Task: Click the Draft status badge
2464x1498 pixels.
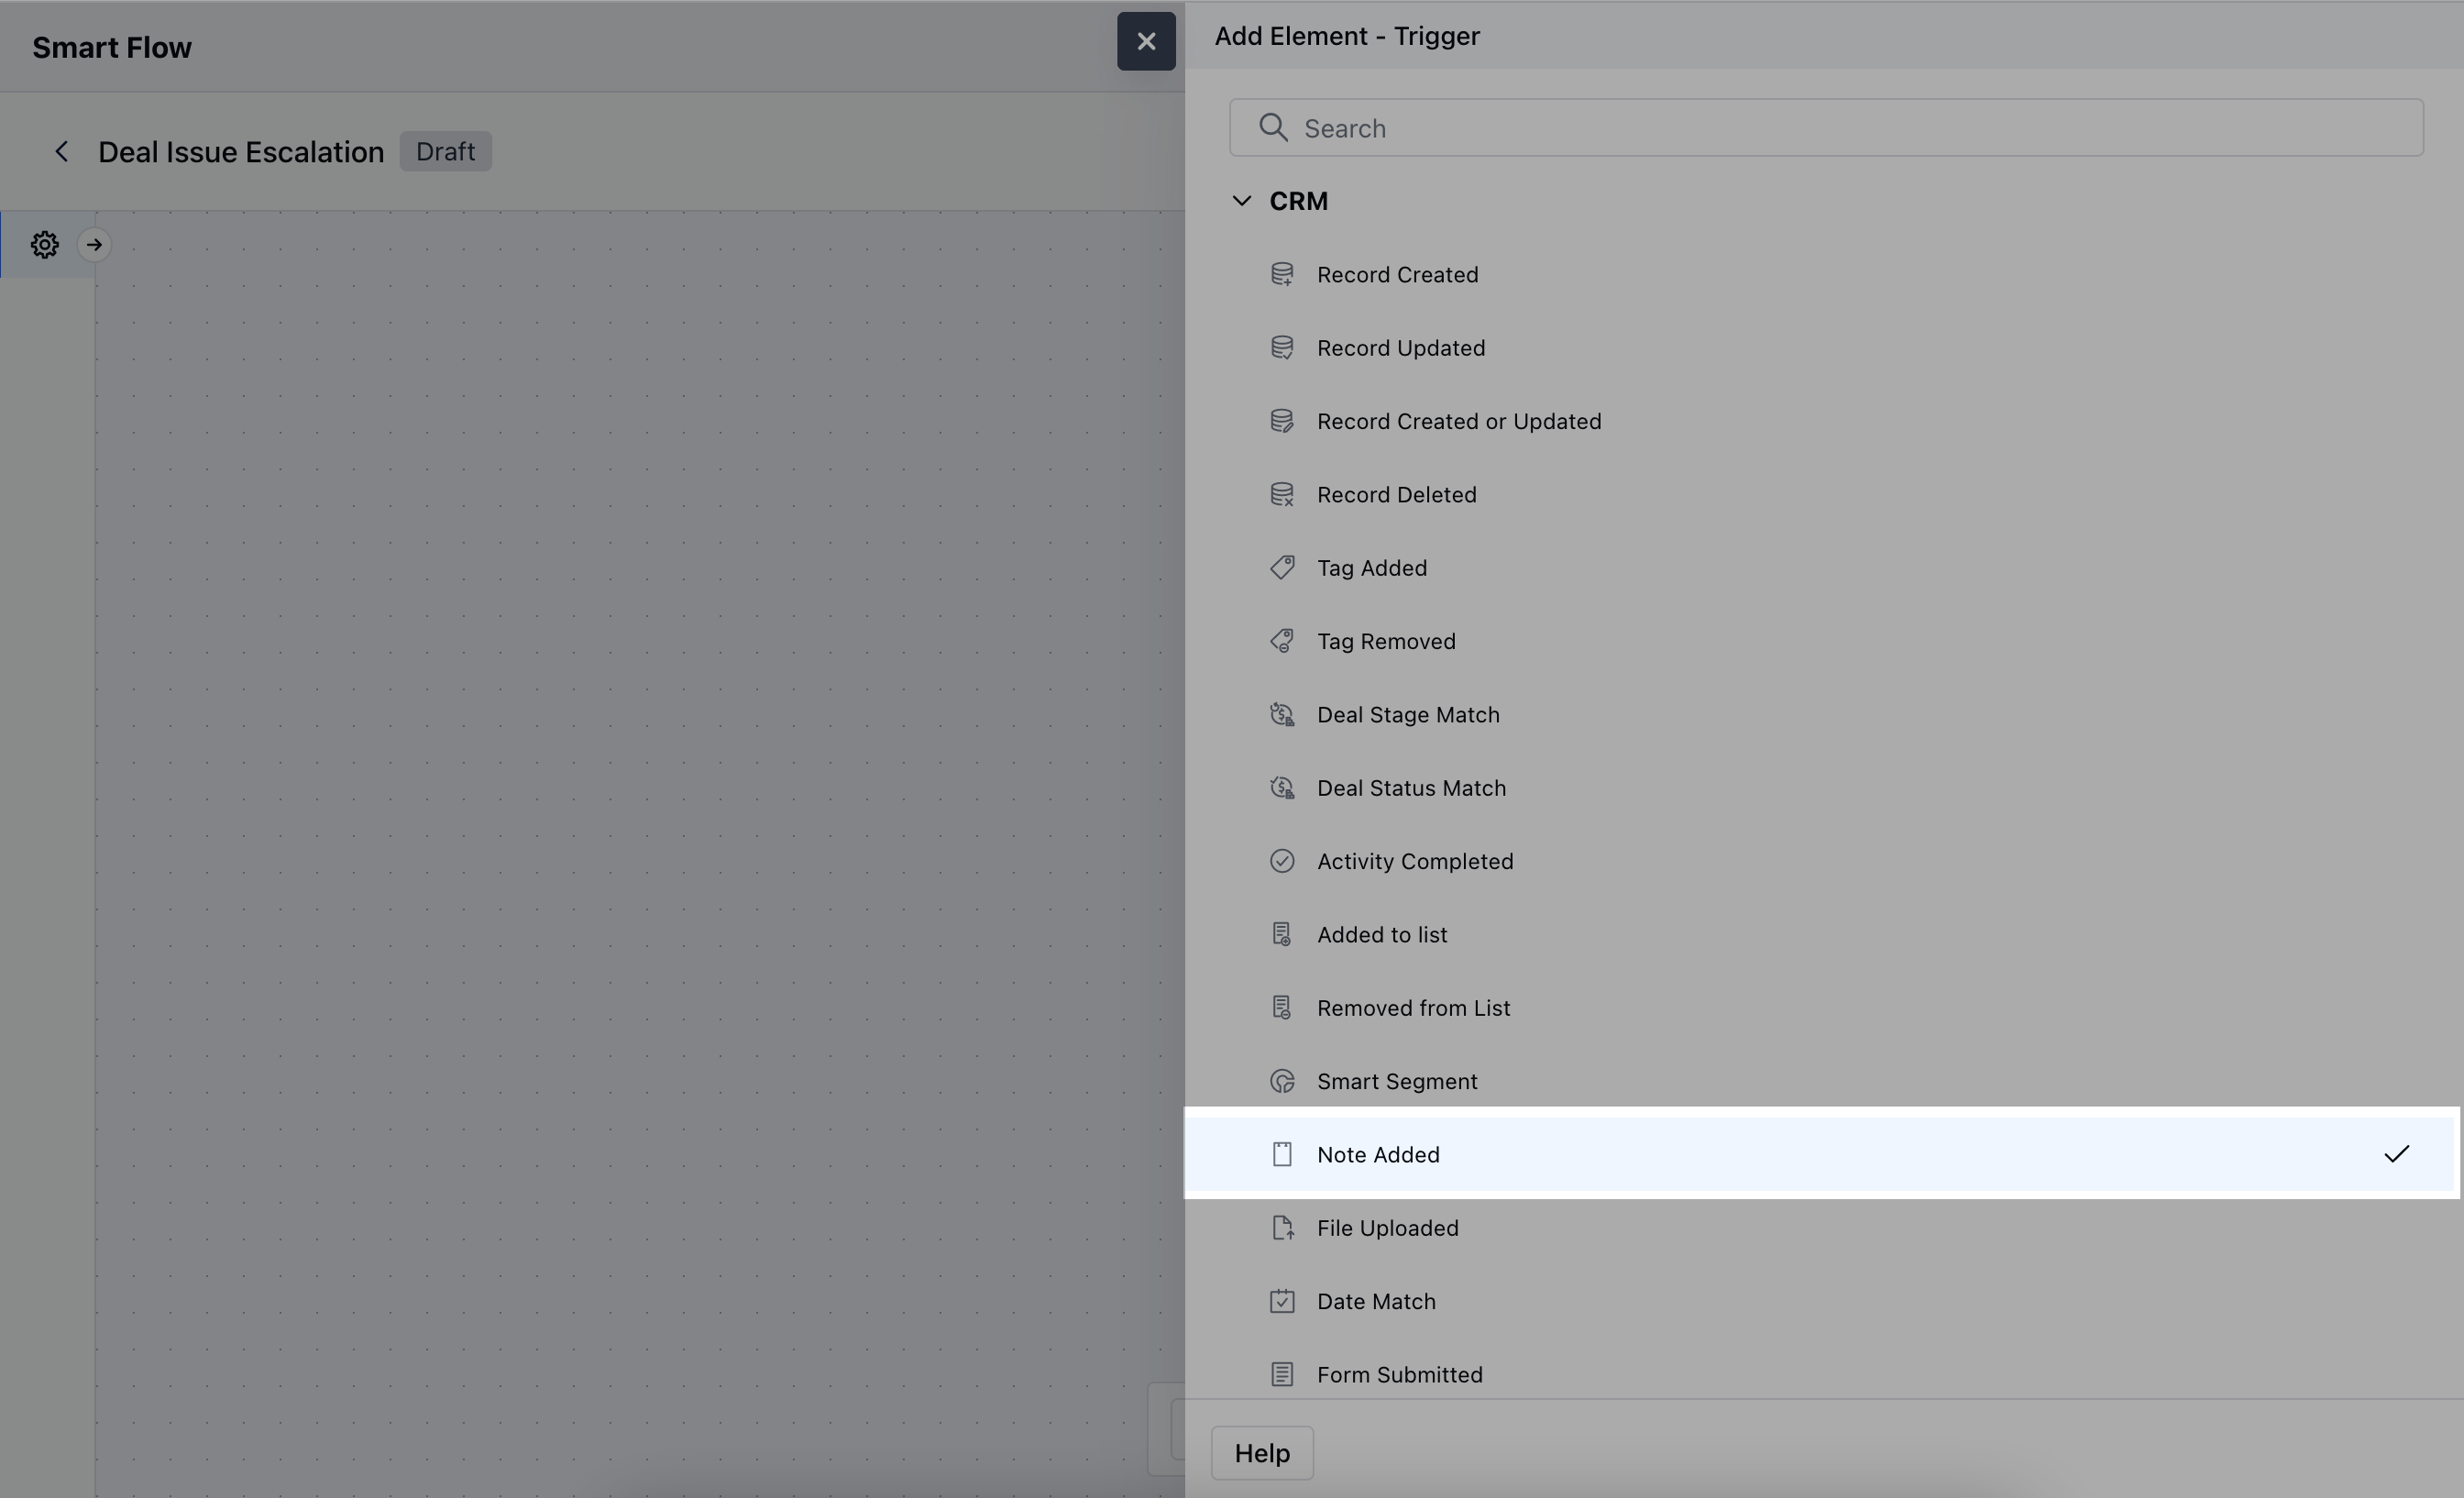Action: (445, 152)
